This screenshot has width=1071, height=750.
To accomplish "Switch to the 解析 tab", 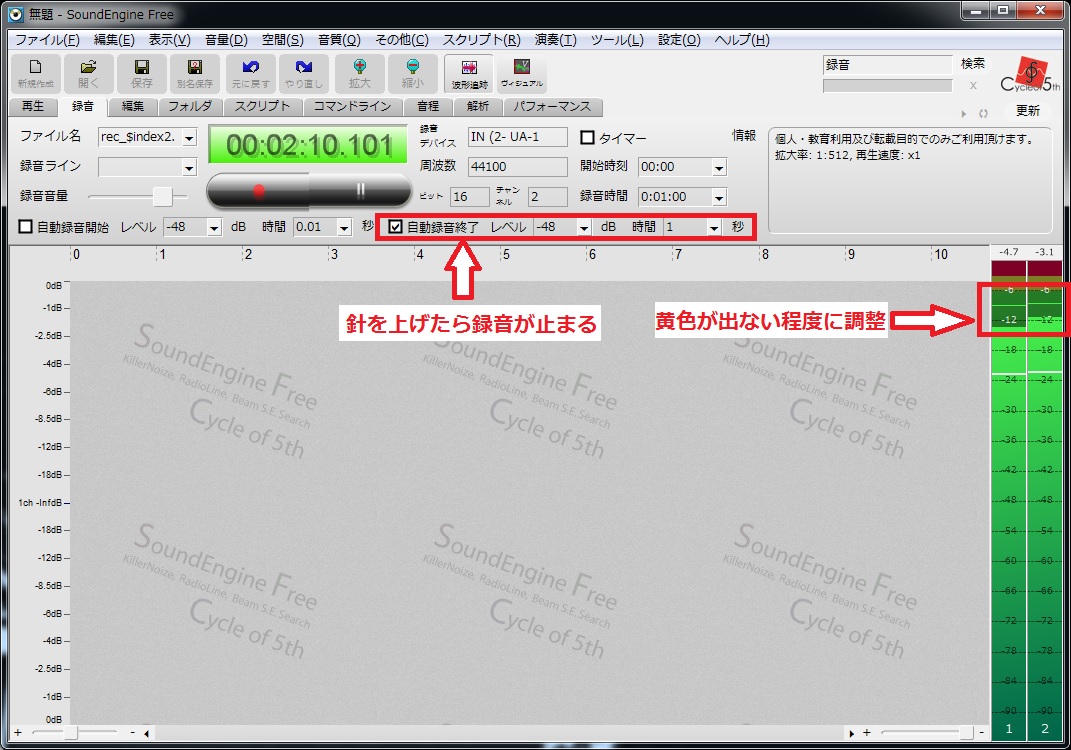I will 478,107.
